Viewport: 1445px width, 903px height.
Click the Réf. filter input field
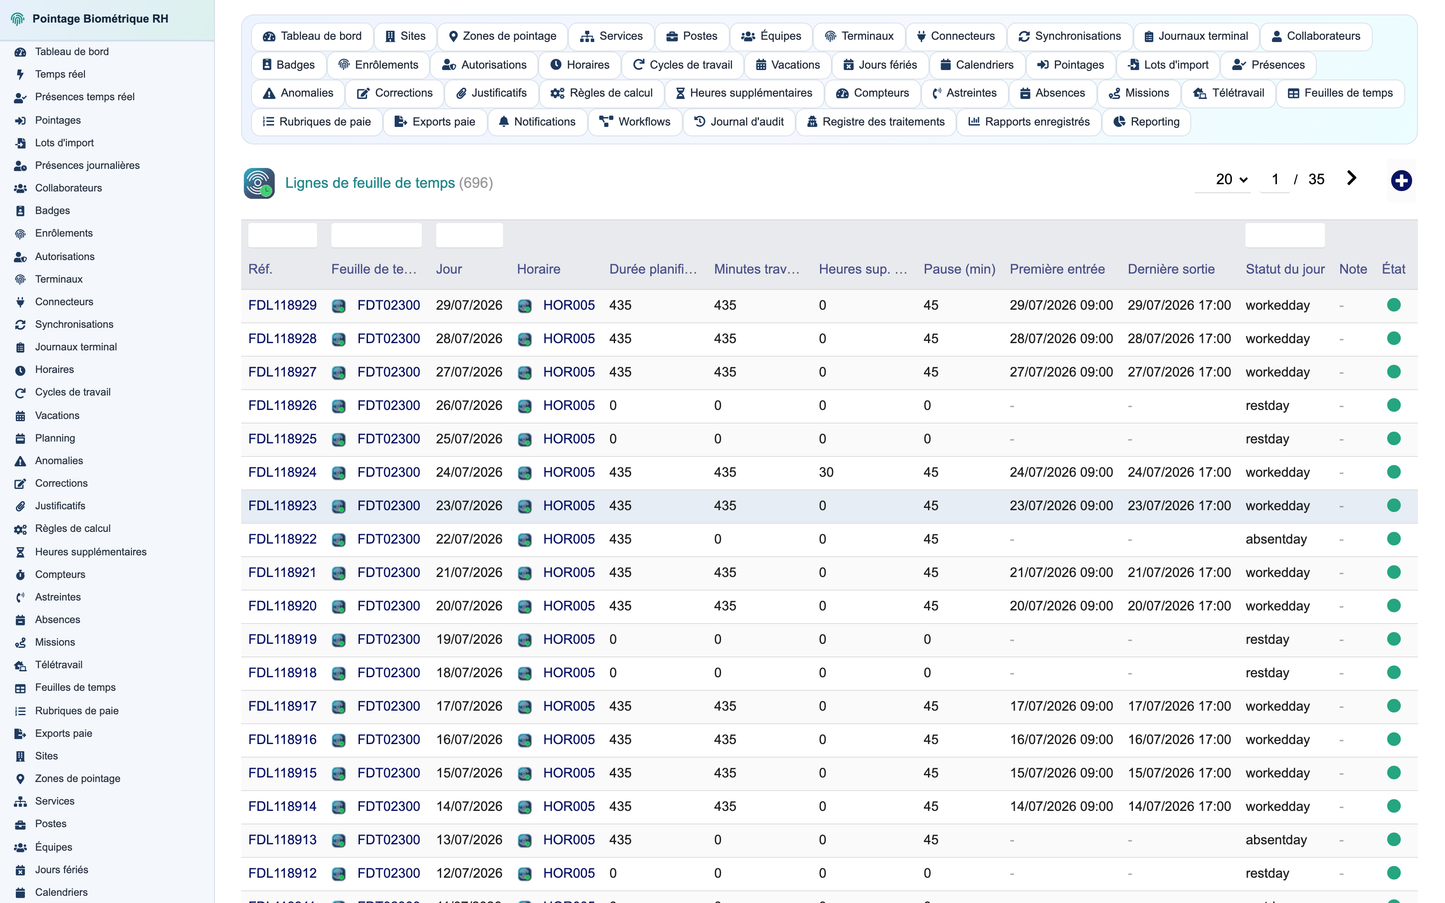pos(282,235)
